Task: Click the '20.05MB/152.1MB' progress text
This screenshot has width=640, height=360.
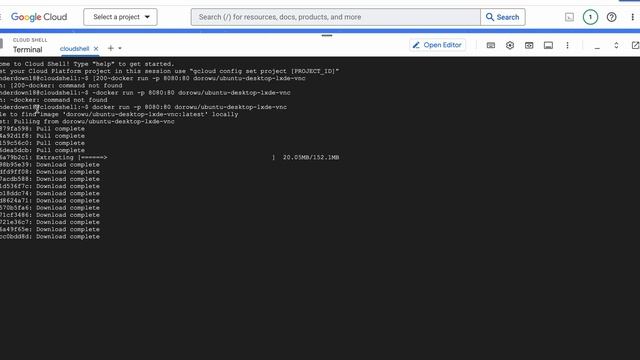Action: click(311, 158)
